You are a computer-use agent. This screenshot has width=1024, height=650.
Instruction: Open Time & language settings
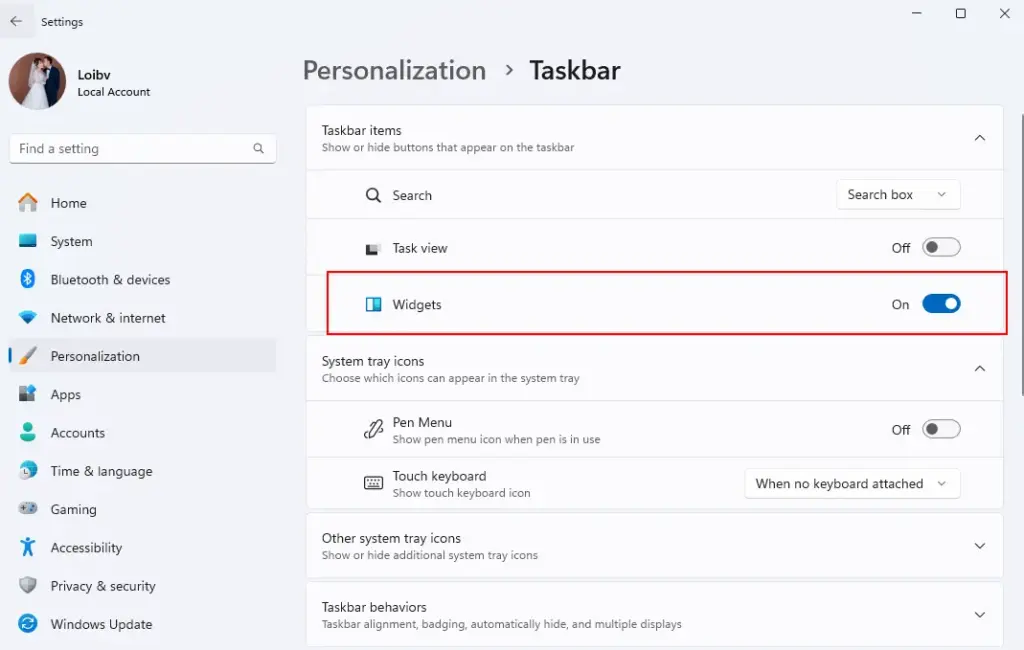(x=142, y=471)
